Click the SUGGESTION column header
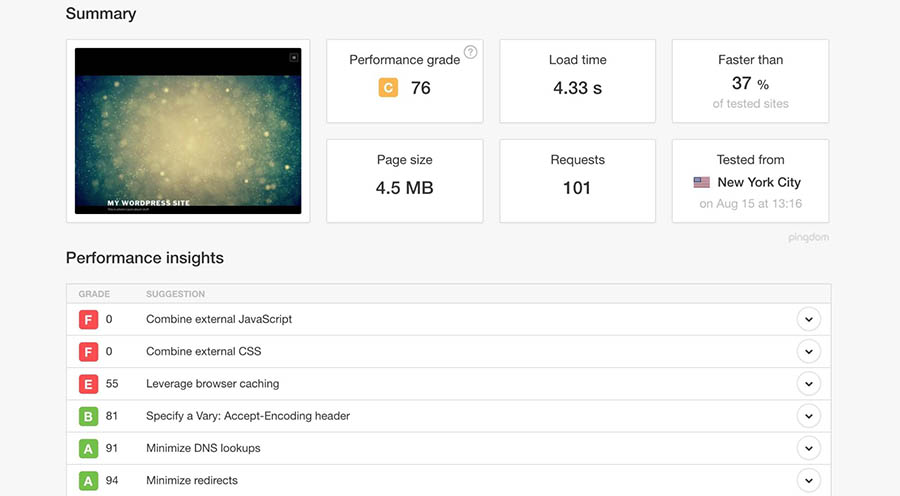 (175, 294)
